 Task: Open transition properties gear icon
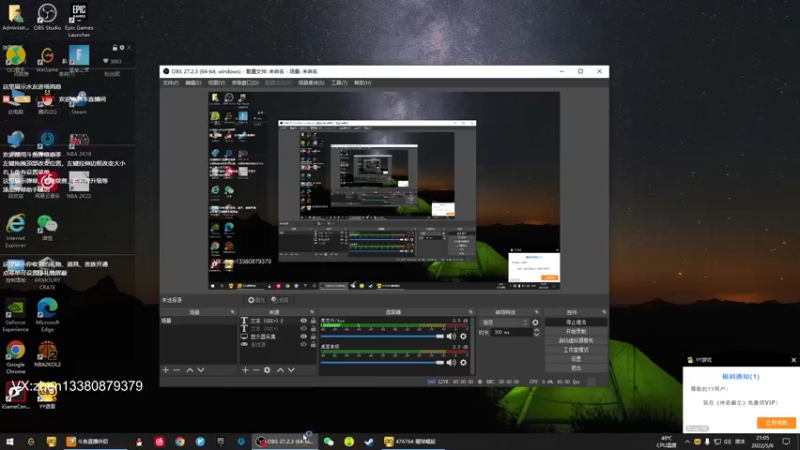pyautogui.click(x=535, y=322)
